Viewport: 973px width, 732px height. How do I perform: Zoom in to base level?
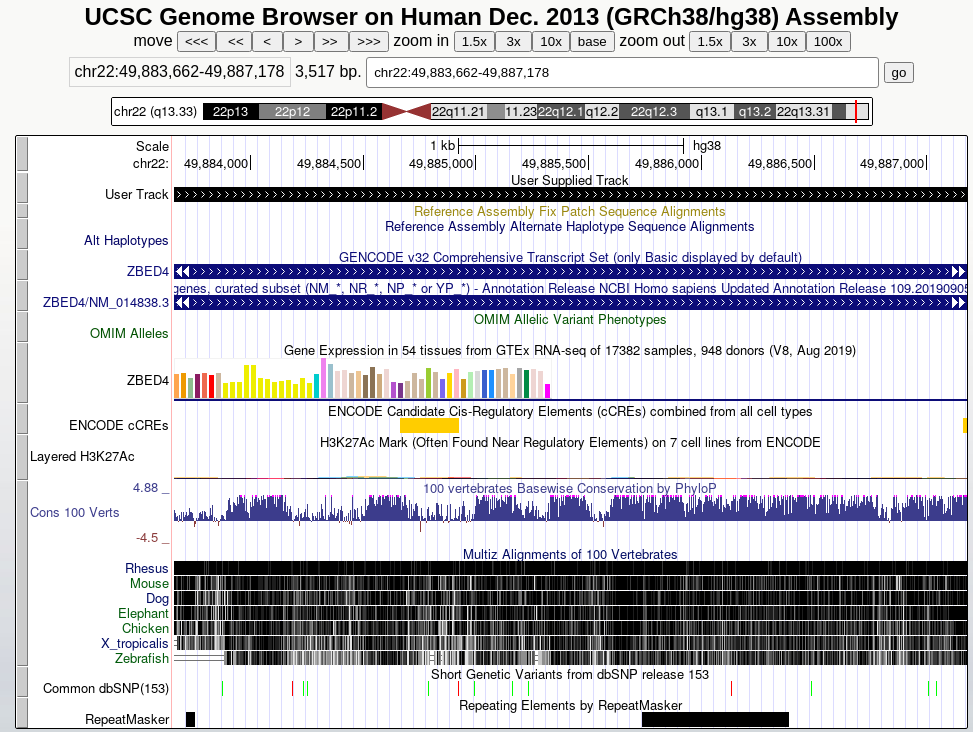(592, 42)
